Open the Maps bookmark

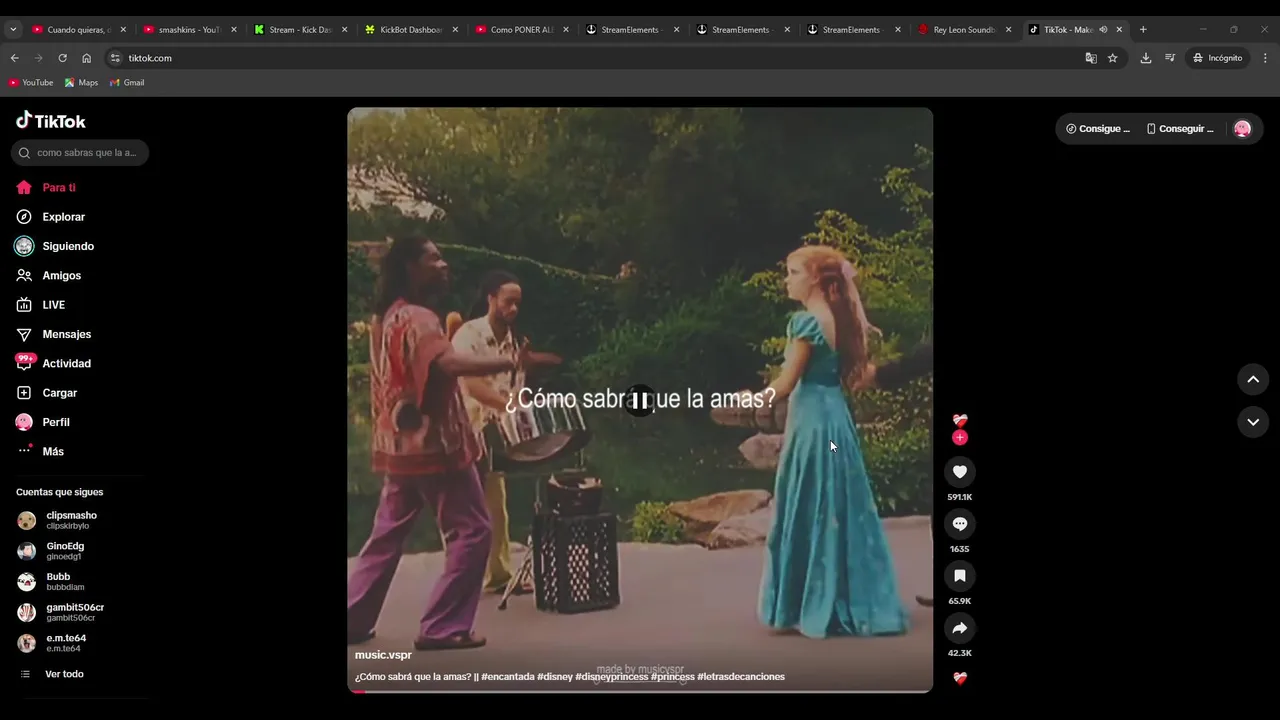[x=81, y=83]
